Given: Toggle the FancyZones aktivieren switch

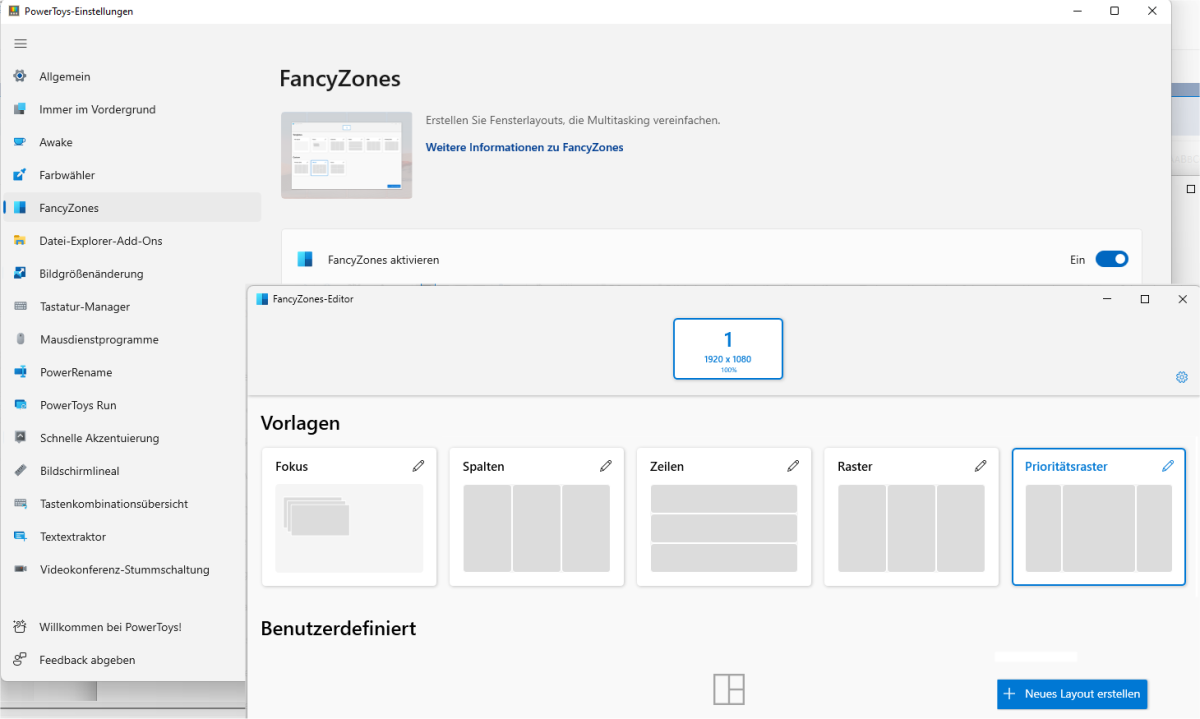Looking at the screenshot, I should tap(1111, 259).
